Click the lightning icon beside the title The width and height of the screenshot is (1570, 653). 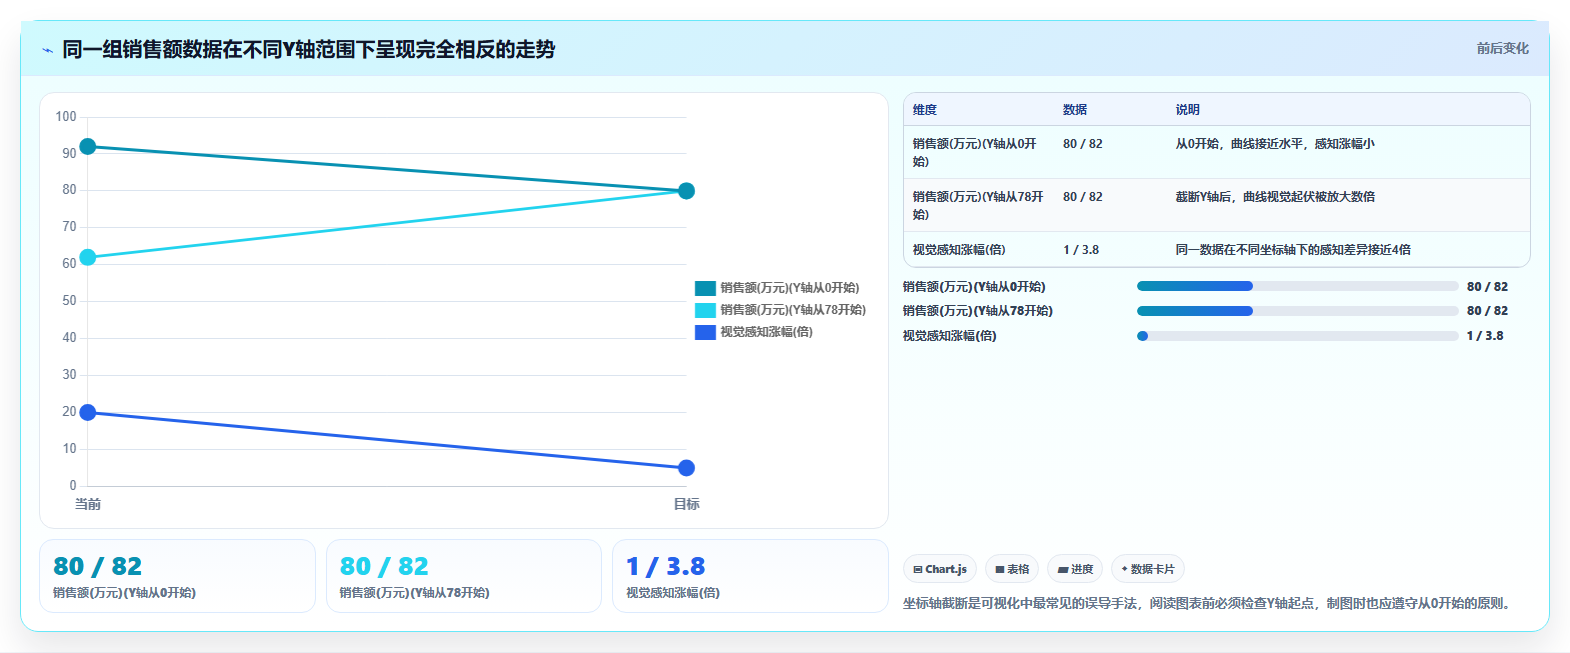47,50
